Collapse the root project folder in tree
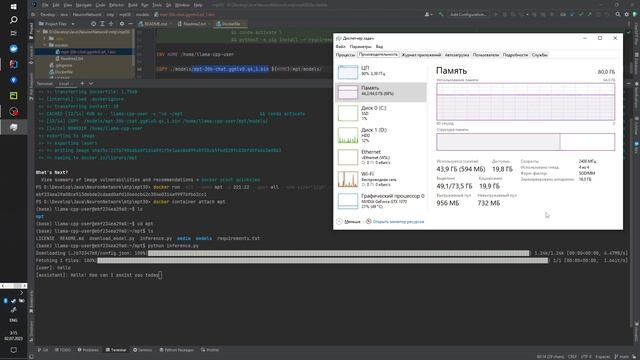 [39, 32]
